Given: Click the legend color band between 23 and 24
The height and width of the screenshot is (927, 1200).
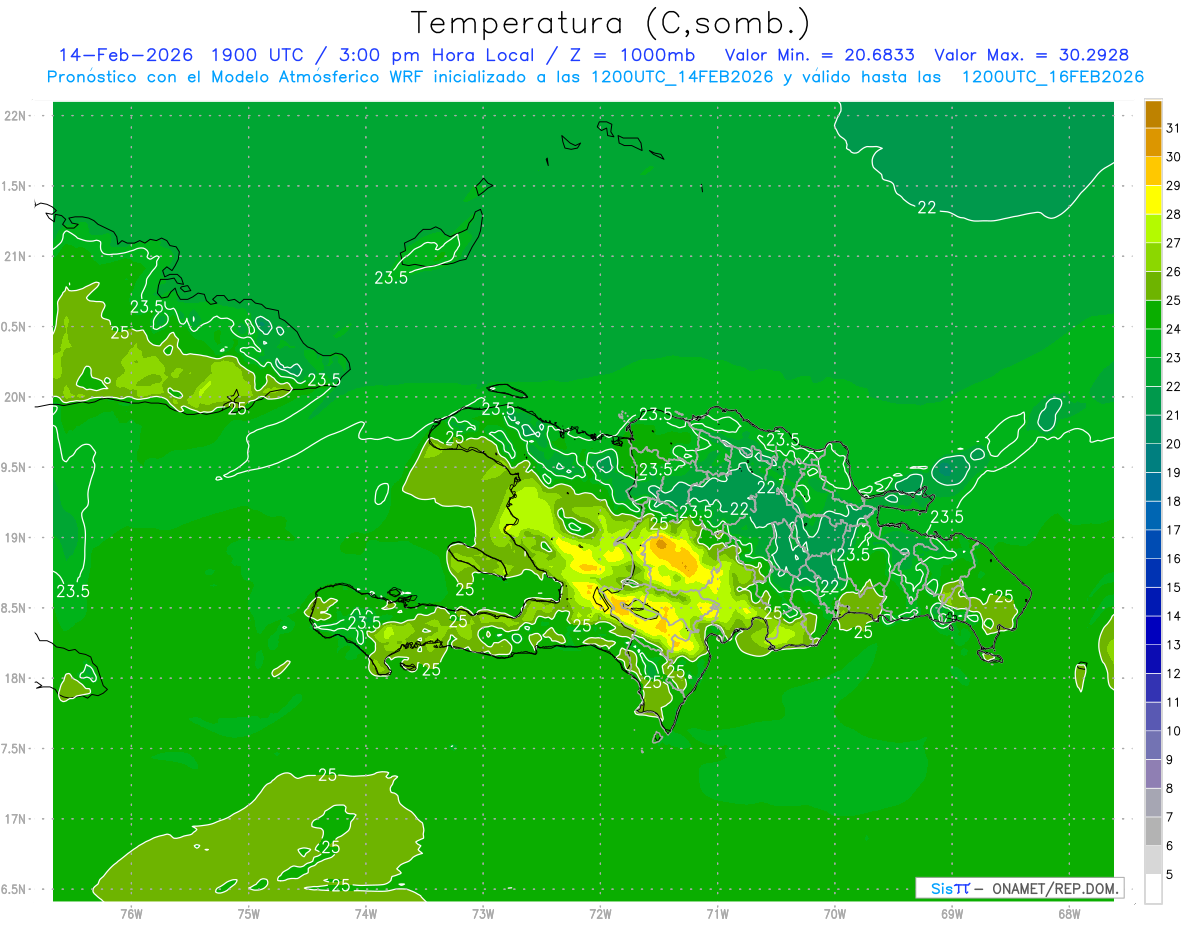Looking at the screenshot, I should [x=1153, y=344].
